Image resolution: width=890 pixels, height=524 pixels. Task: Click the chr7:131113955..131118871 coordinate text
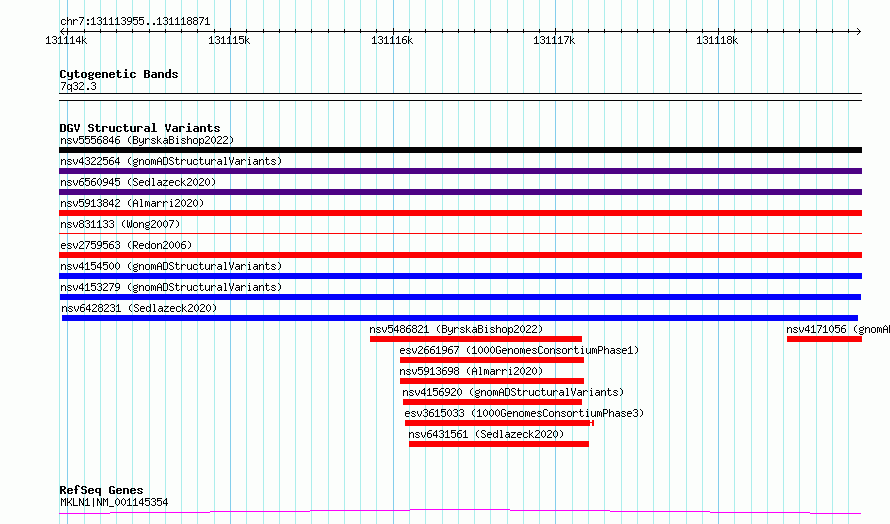[135, 22]
